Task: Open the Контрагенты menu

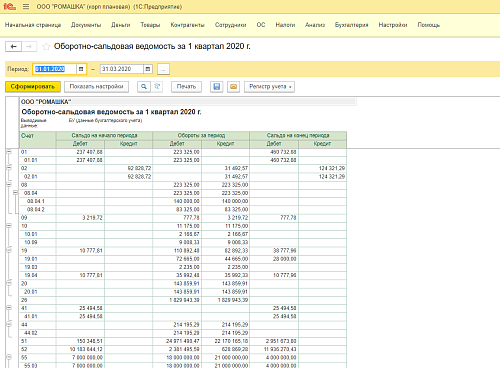Action: click(187, 25)
